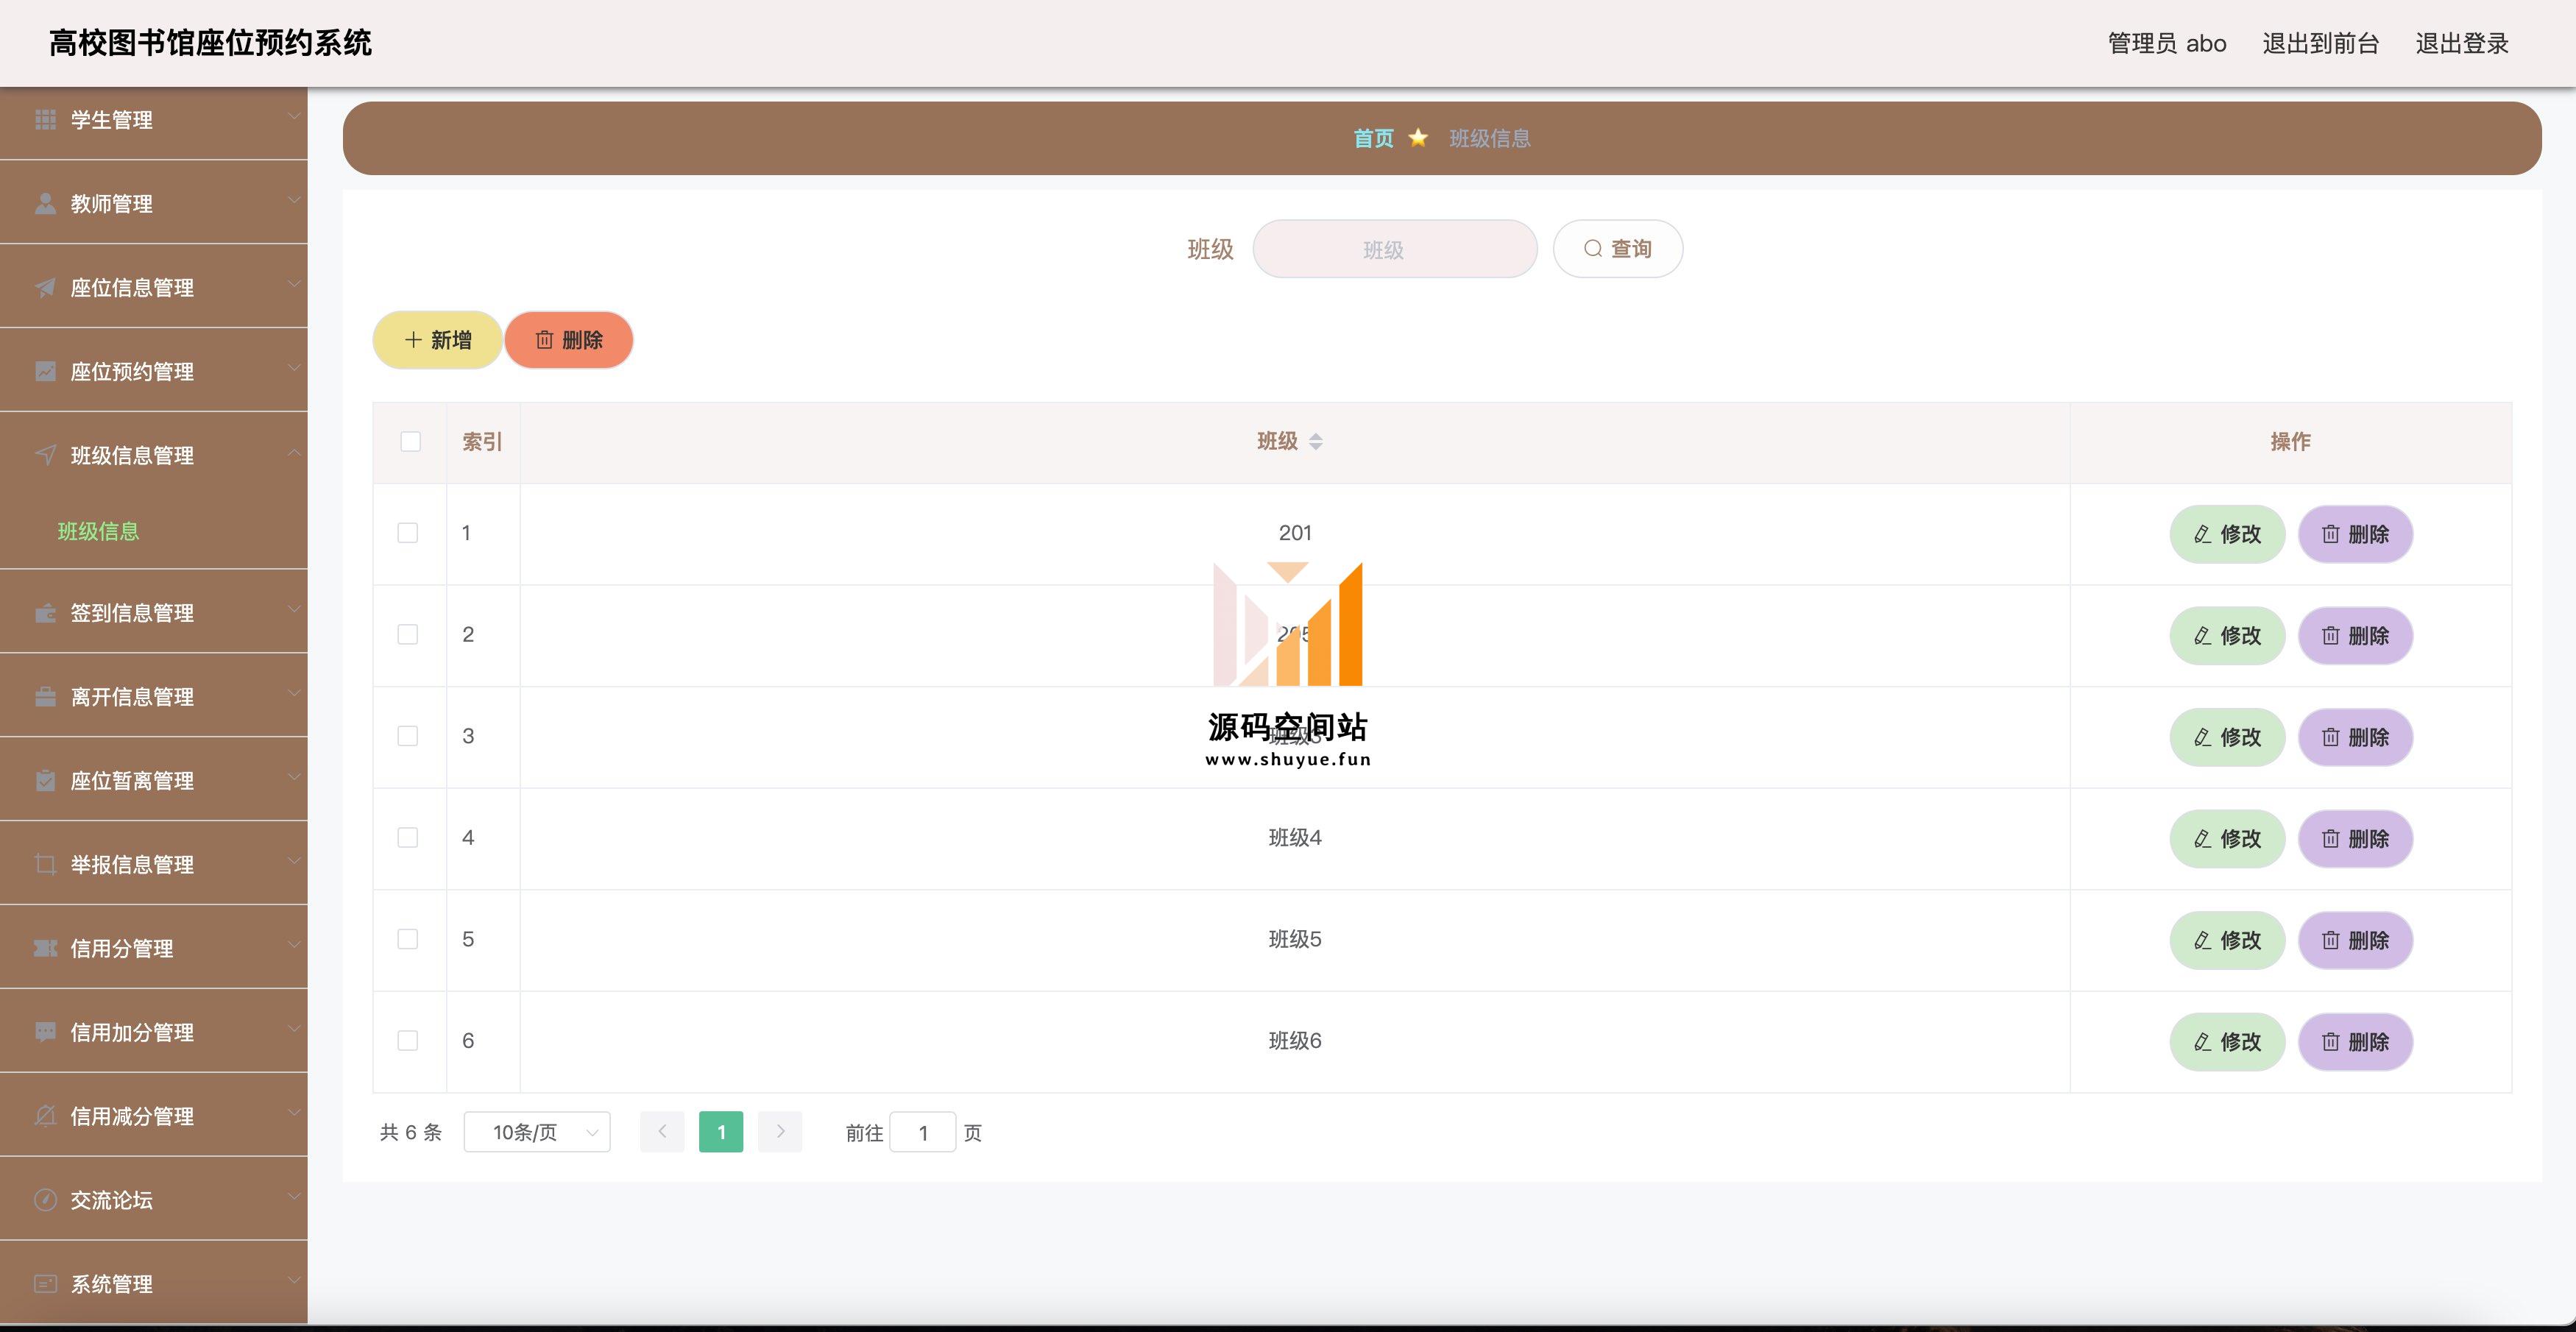This screenshot has height=1332, width=2576.
Task: Go to 首页 in the breadcrumb
Action: (x=1373, y=139)
